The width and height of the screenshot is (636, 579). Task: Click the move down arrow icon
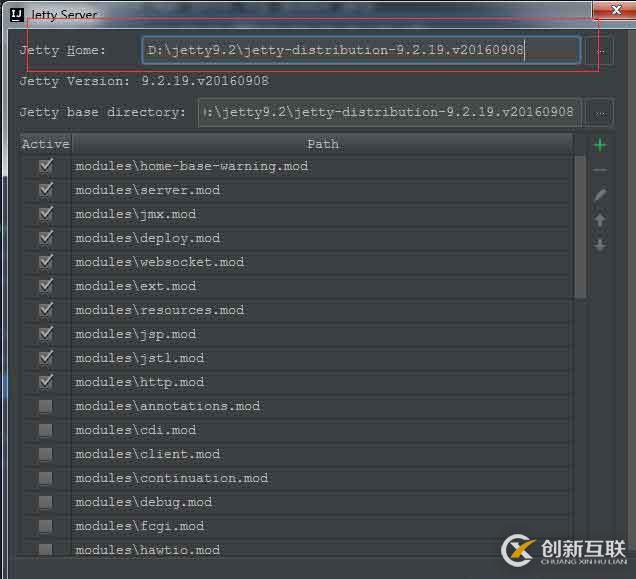(600, 245)
